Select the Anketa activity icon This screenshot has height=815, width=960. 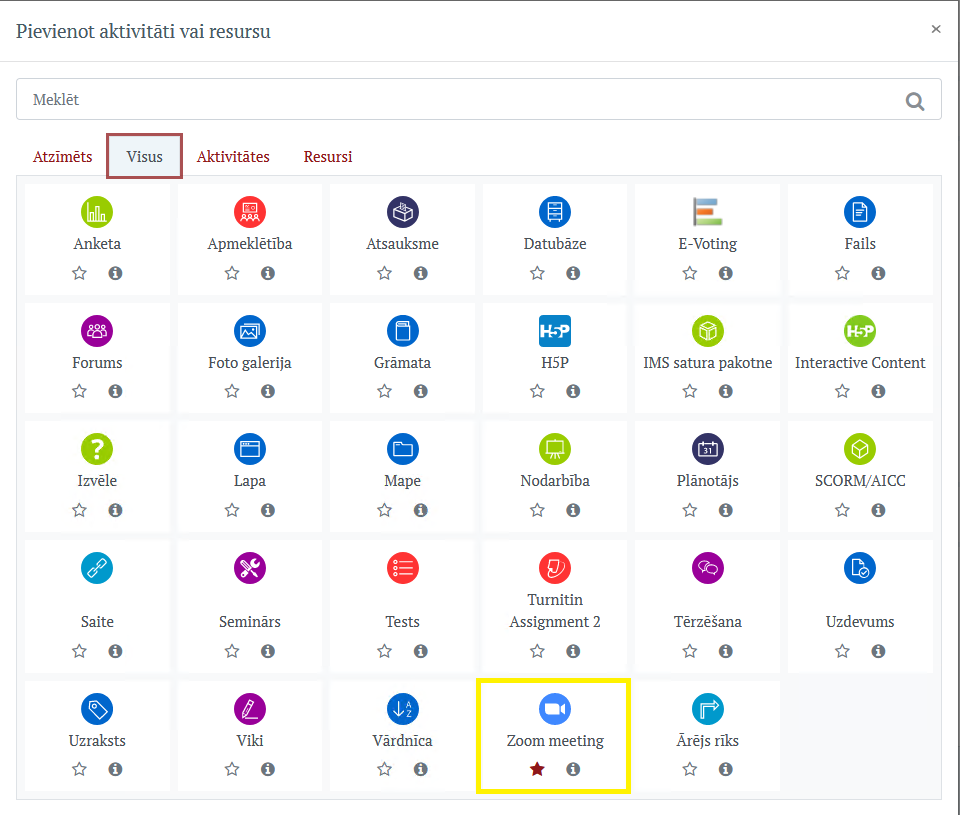point(97,212)
